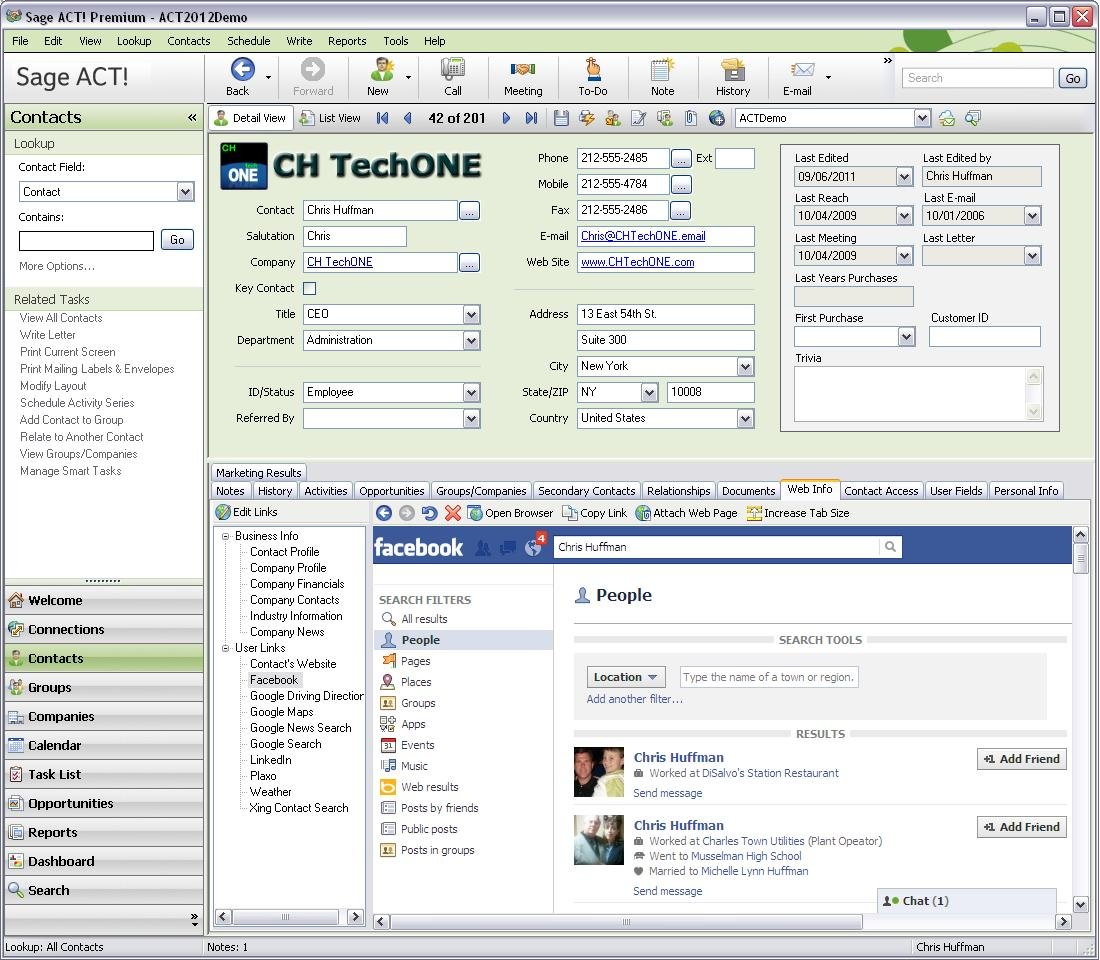Image resolution: width=1100 pixels, height=960 pixels.
Task: Open the Title dropdown showing CEO
Action: pyautogui.click(x=471, y=314)
